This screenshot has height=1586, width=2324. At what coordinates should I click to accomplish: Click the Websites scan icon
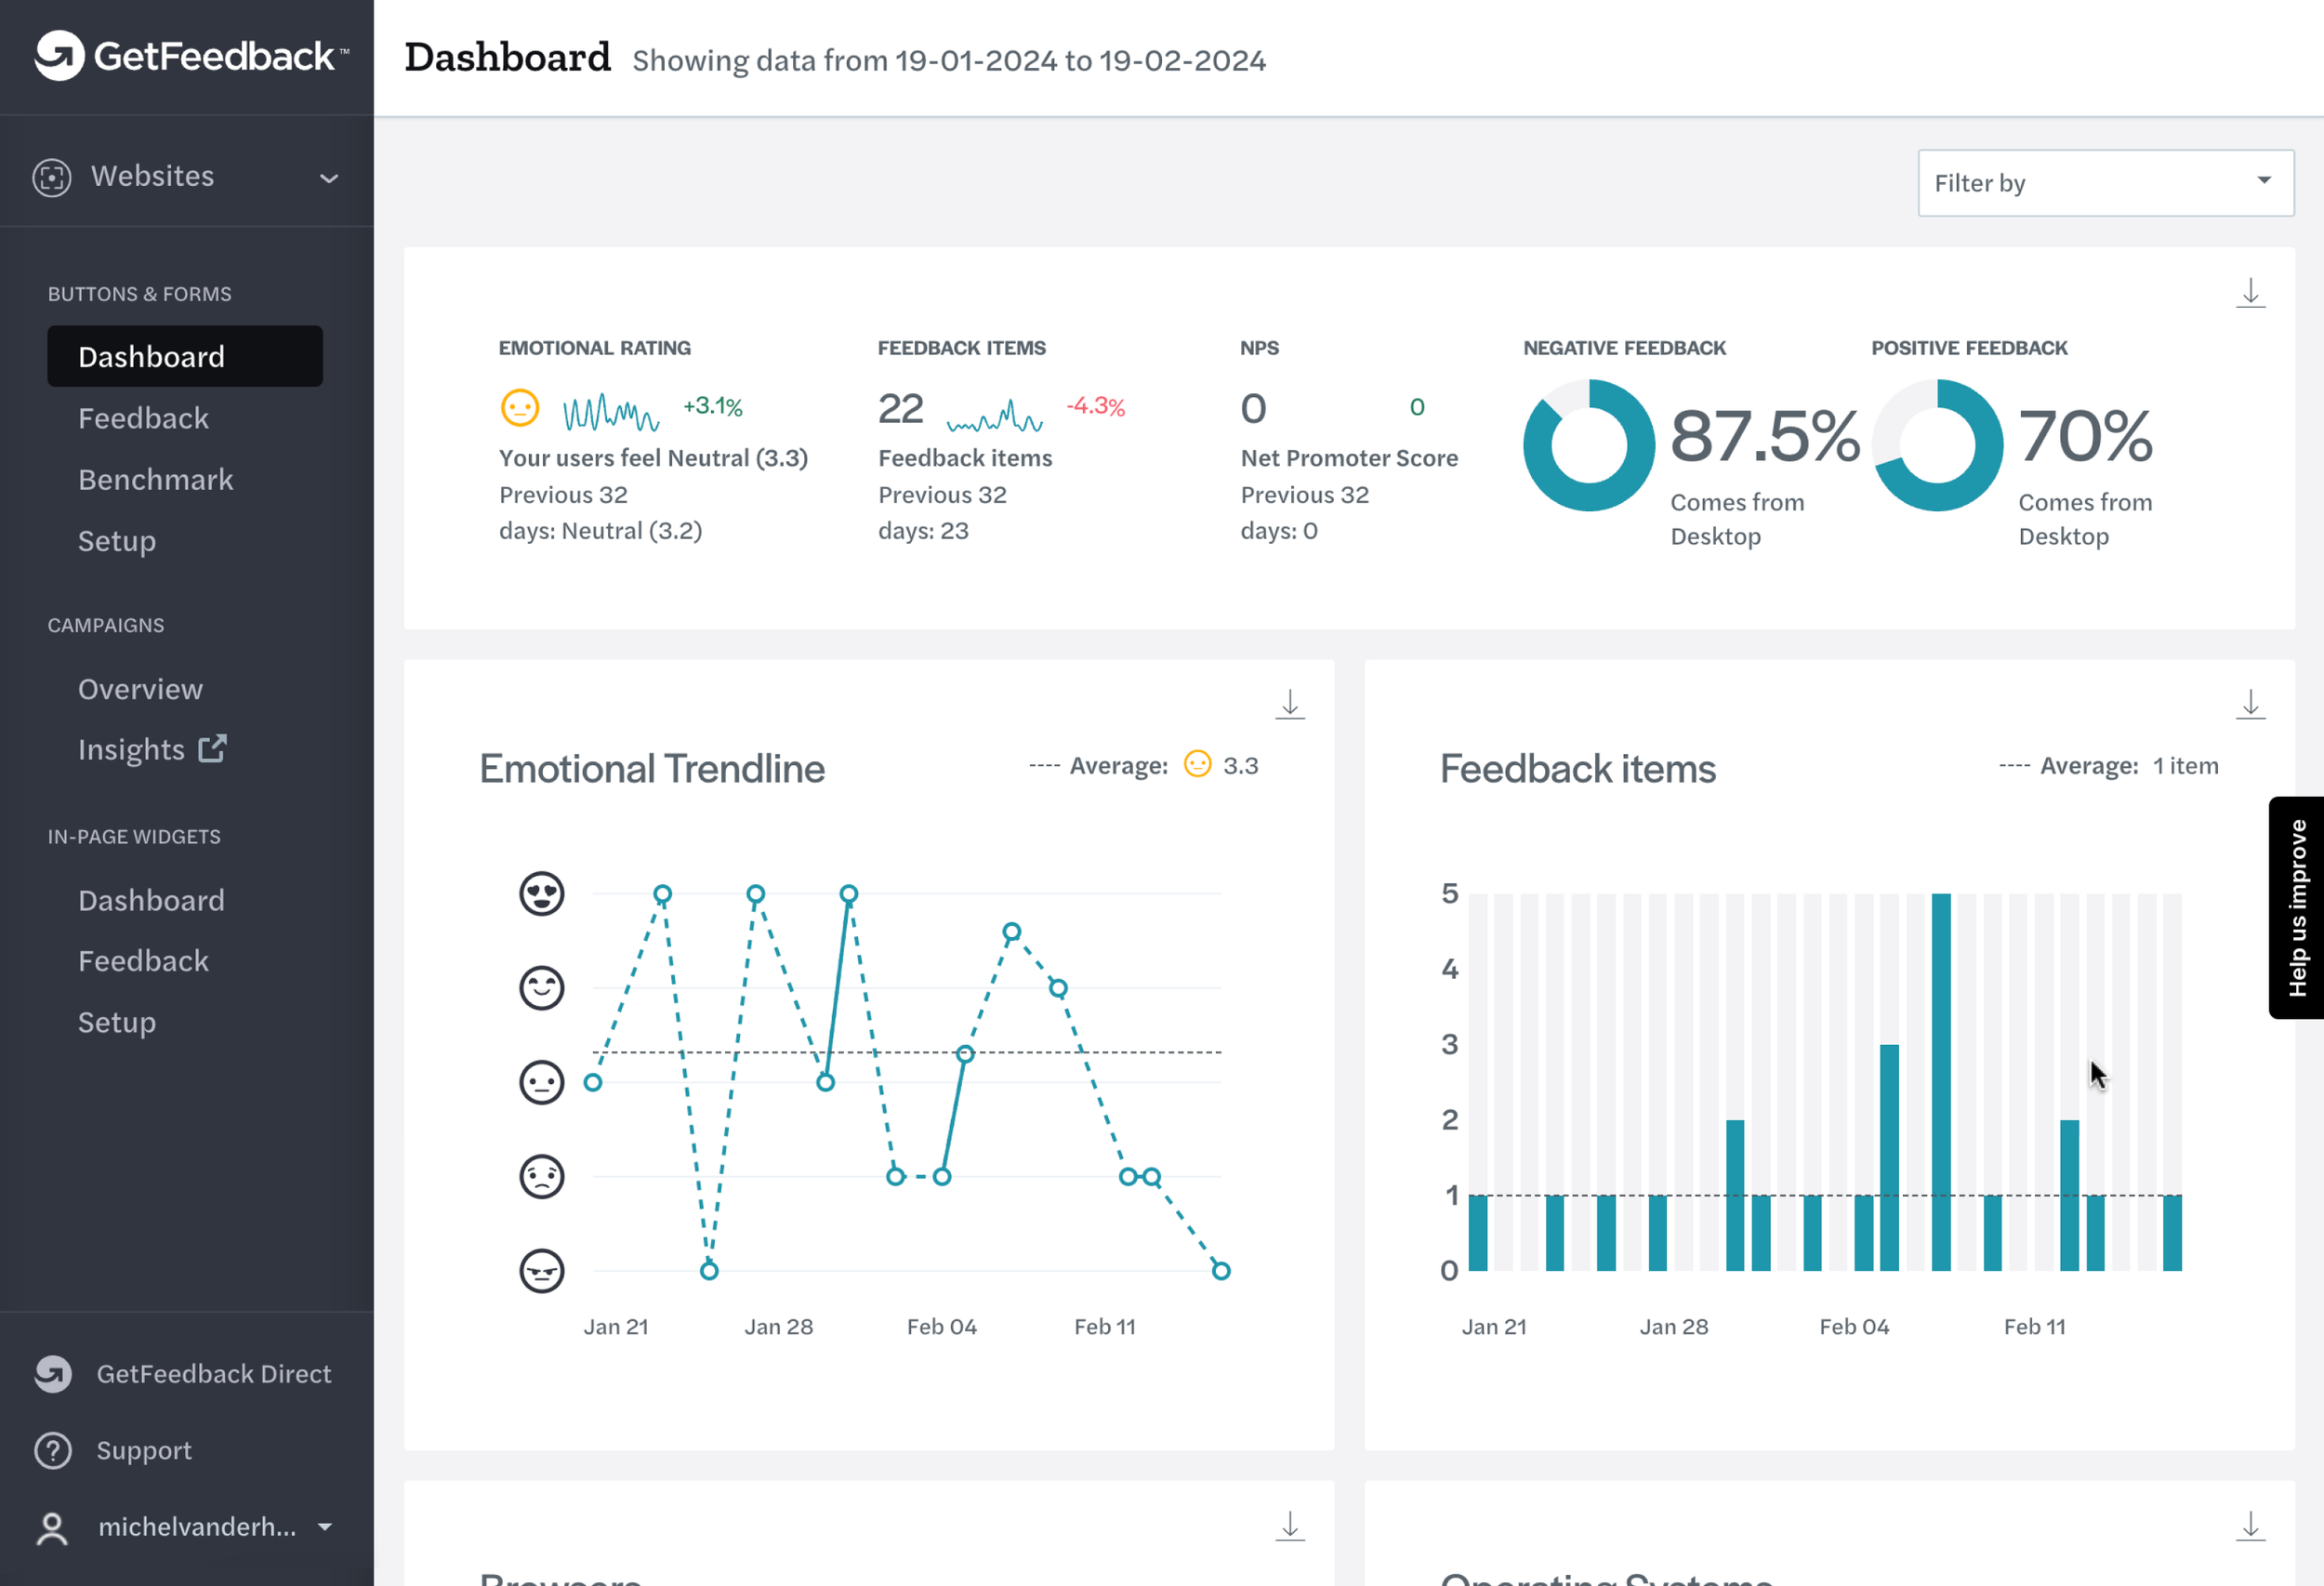pyautogui.click(x=52, y=177)
